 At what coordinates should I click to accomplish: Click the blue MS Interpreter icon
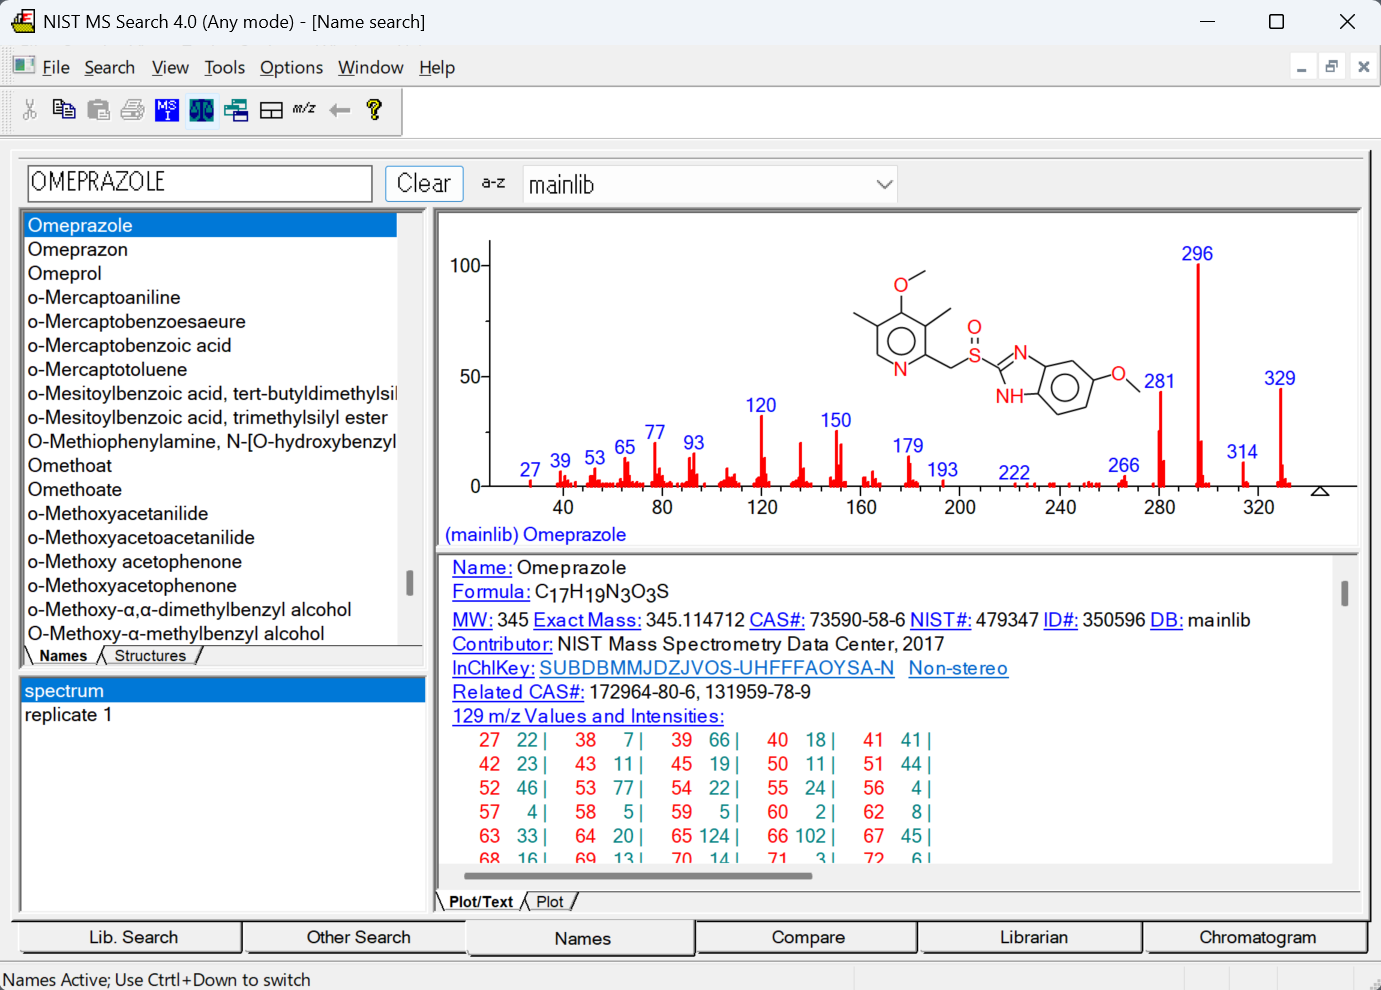(167, 109)
